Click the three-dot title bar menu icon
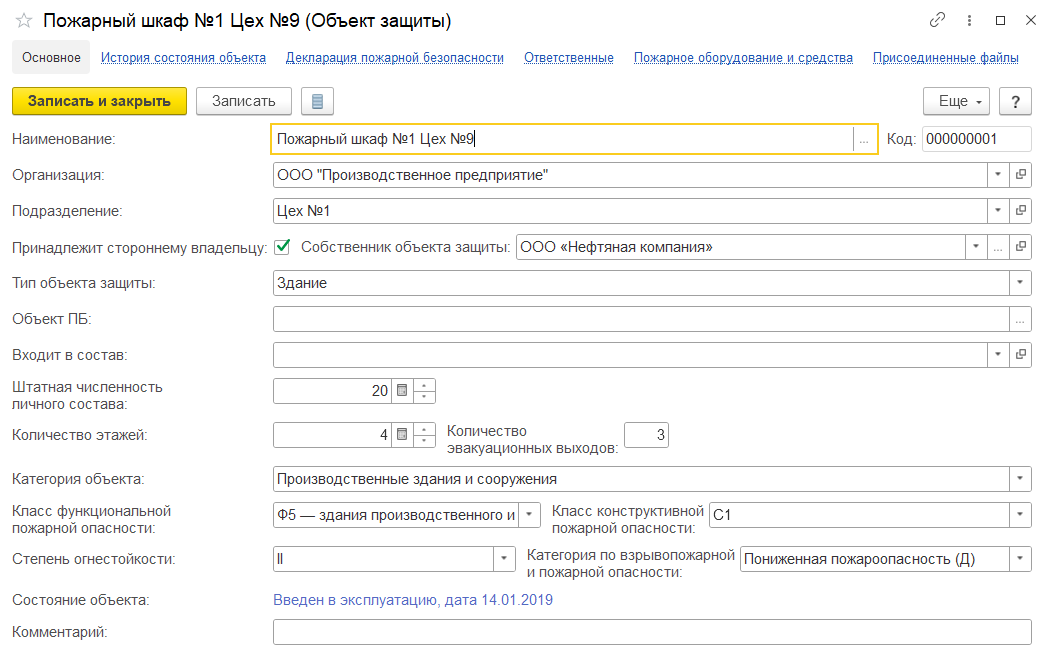The width and height of the screenshot is (1051, 656). pyautogui.click(x=969, y=20)
